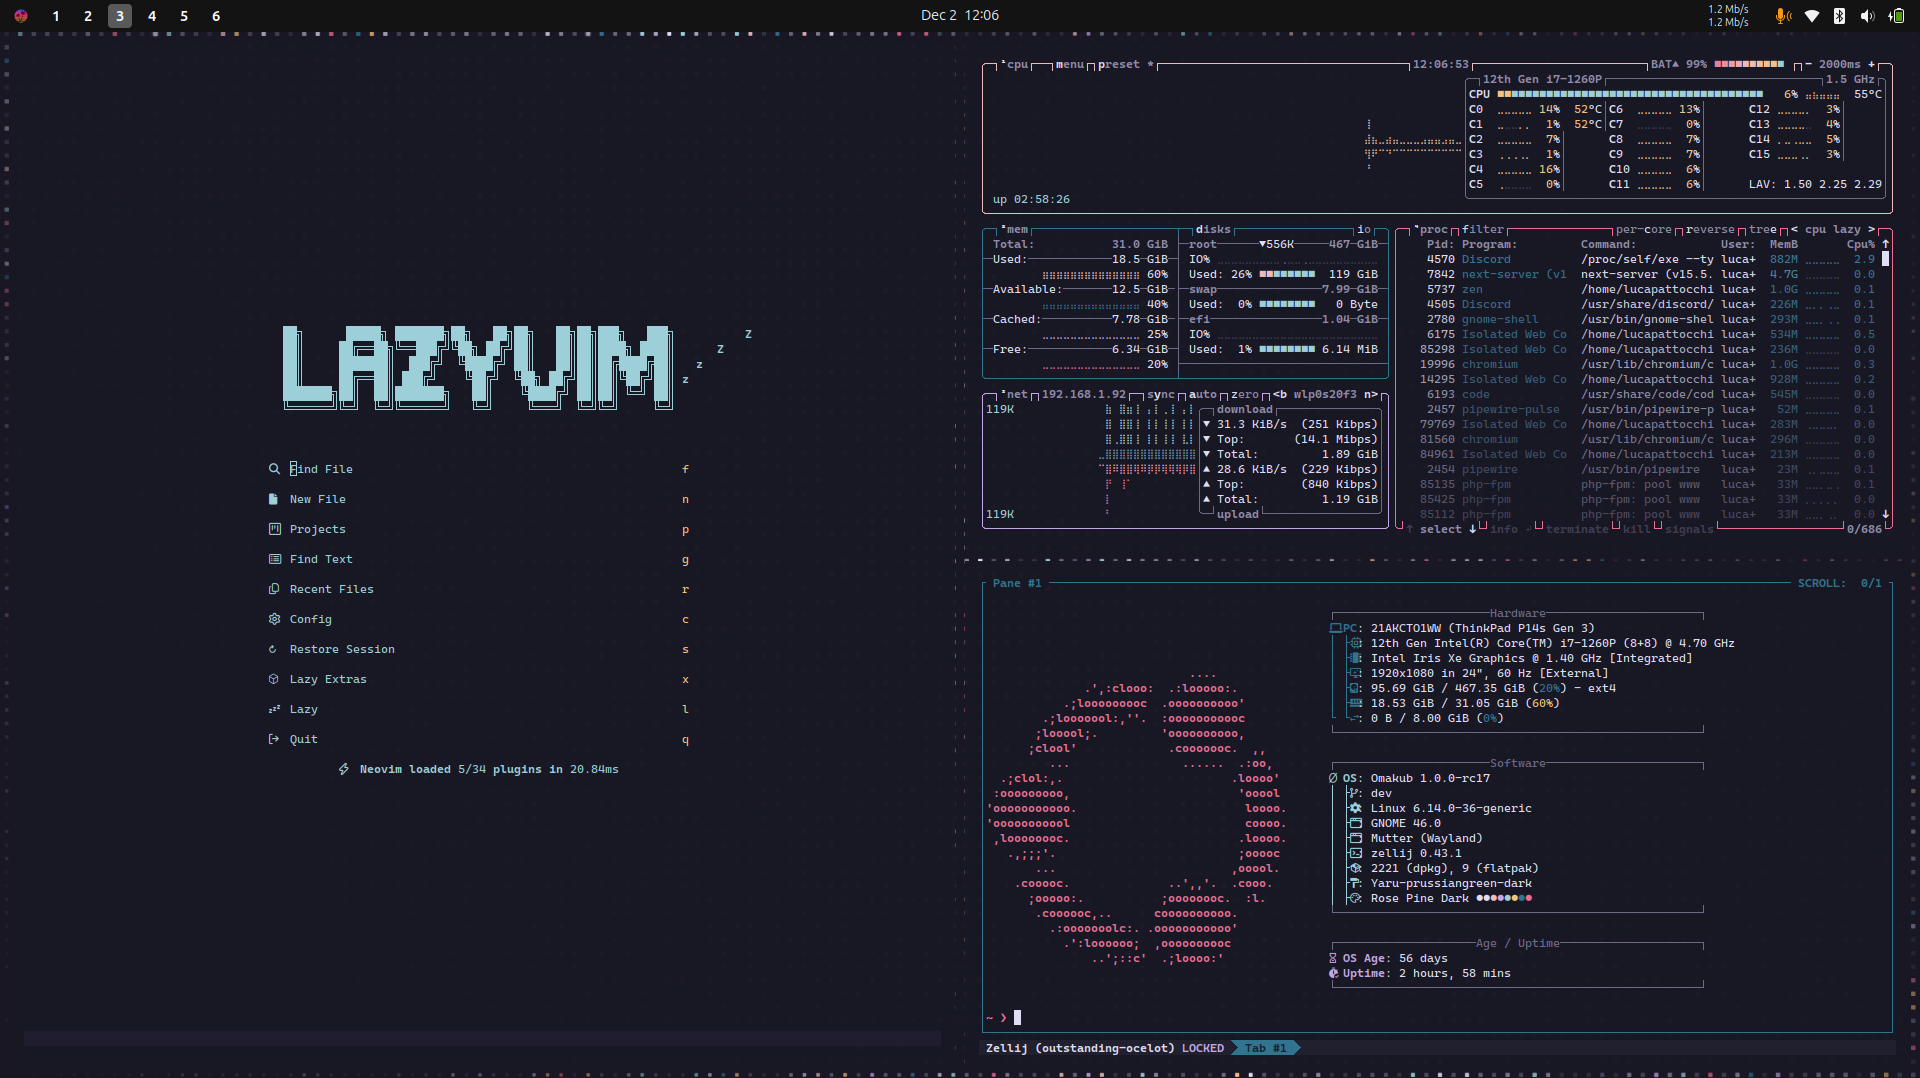Increase the 2000ms update interval with plus
The height and width of the screenshot is (1078, 1920).
coord(1872,64)
